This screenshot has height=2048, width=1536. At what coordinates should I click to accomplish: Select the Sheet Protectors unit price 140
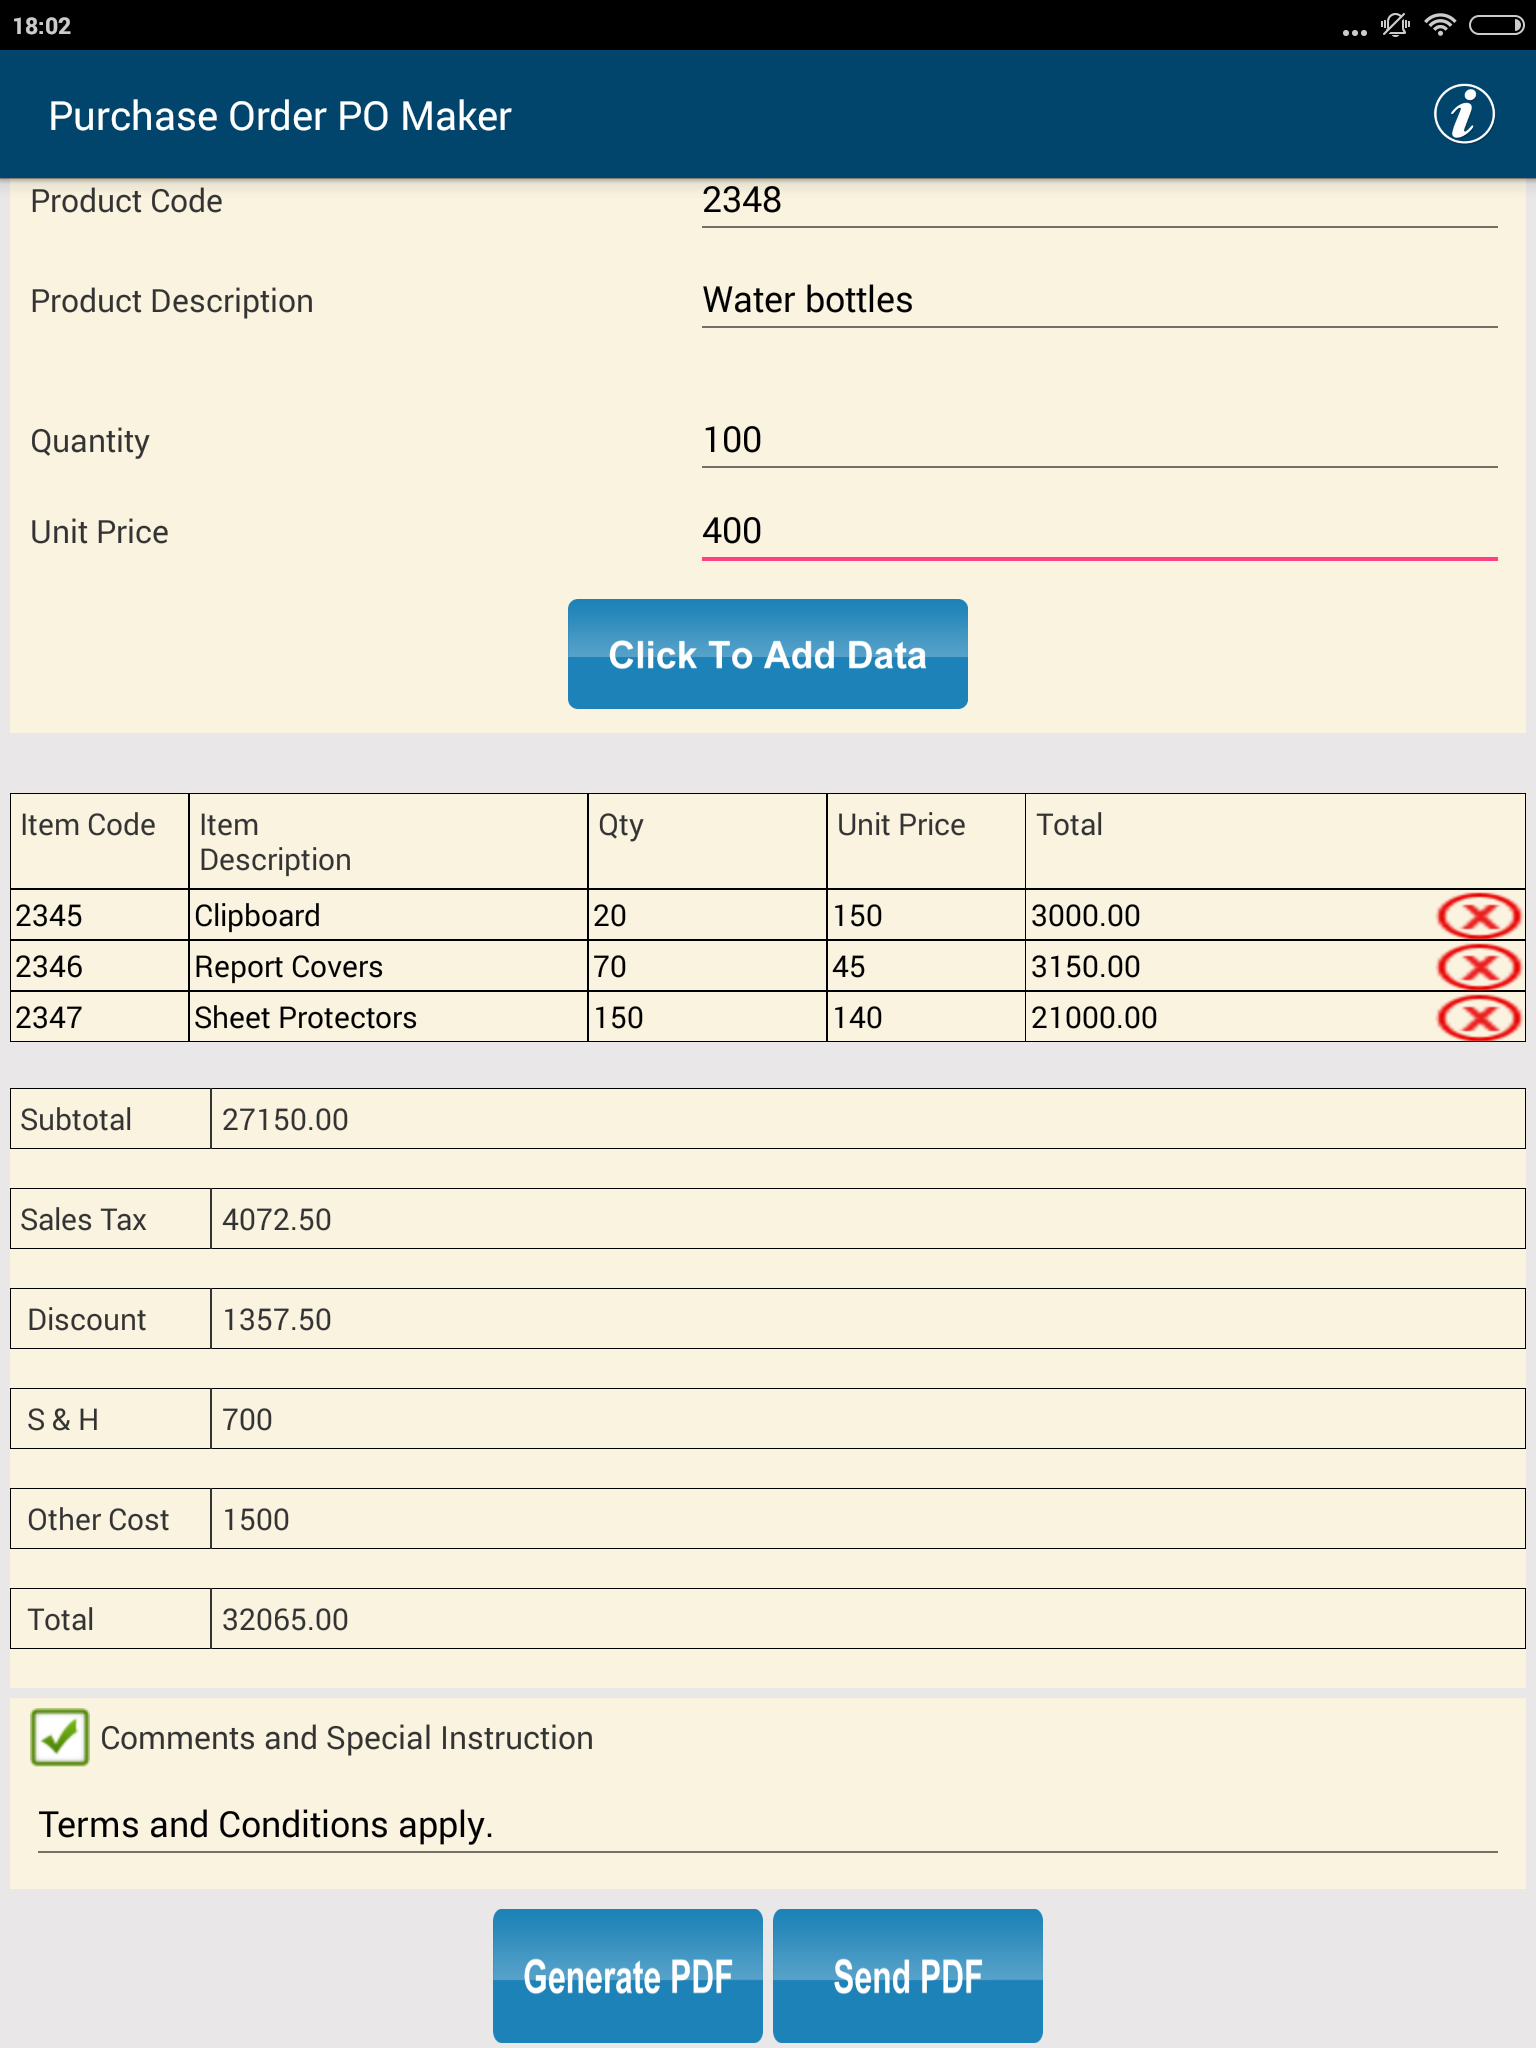[926, 1017]
